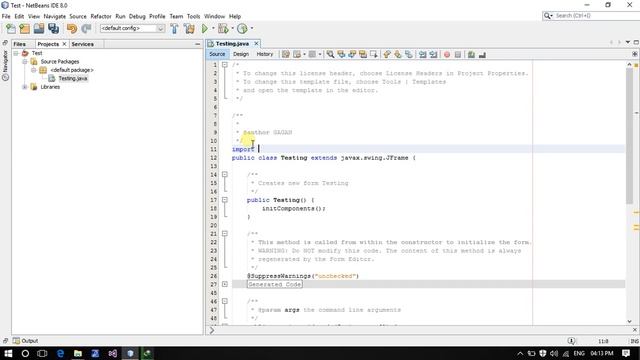Screen dimensions: 640x360
Task: Click the Shift Line Left icon
Action: coord(422,54)
